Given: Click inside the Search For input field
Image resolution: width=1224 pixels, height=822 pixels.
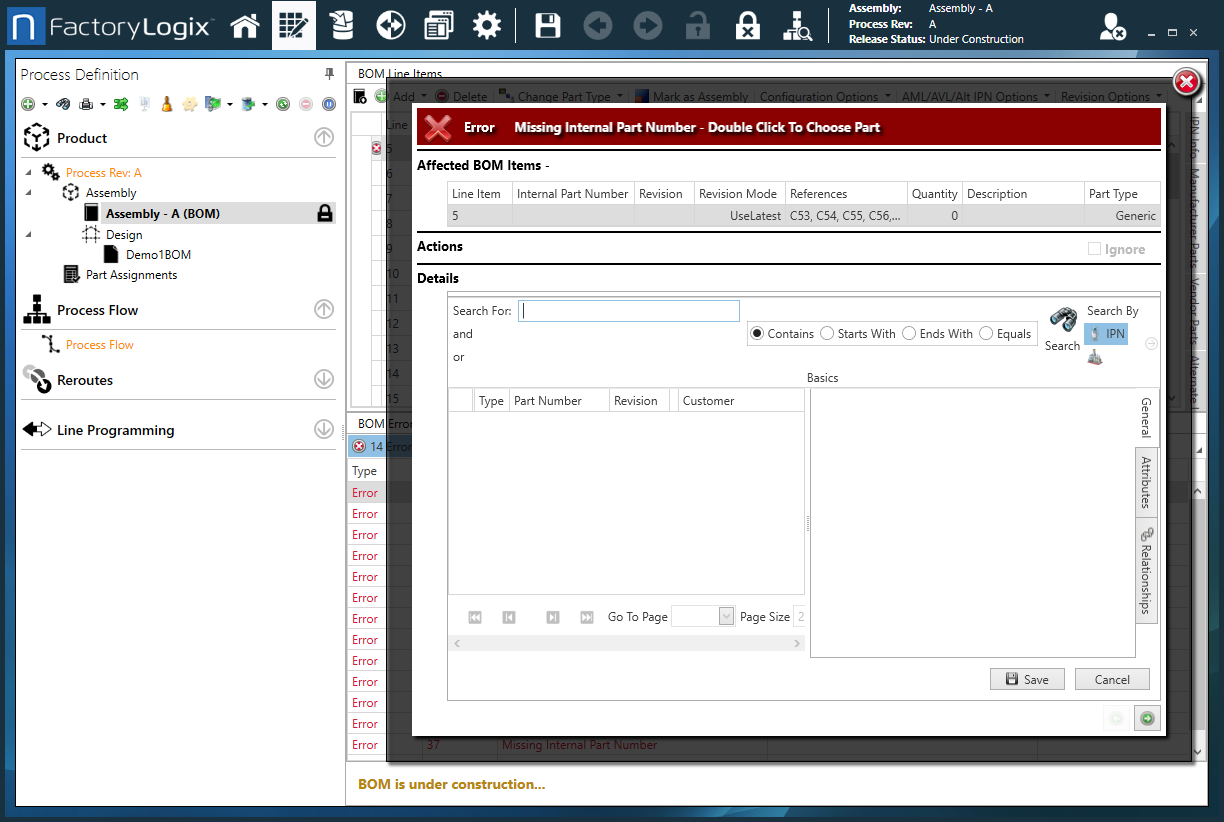Looking at the screenshot, I should point(629,310).
